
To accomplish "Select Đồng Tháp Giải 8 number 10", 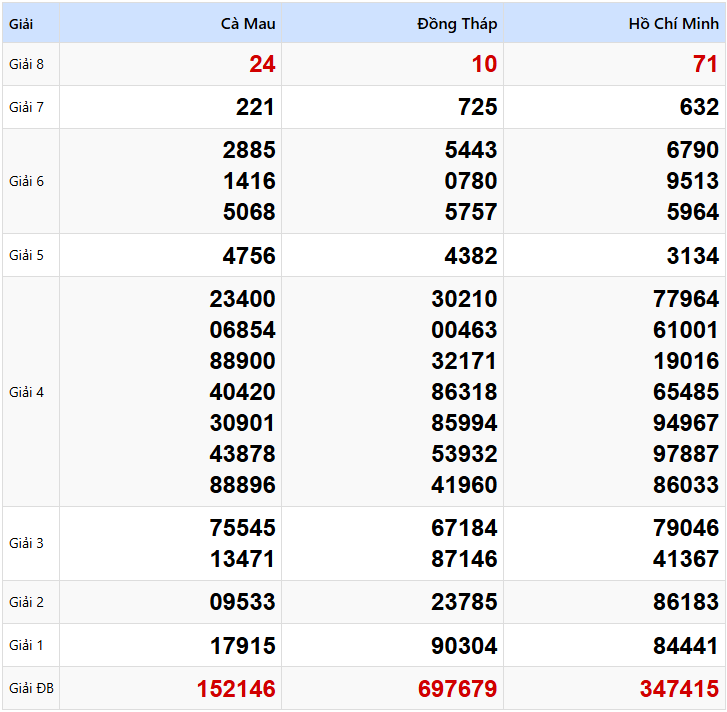I will coord(485,64).
